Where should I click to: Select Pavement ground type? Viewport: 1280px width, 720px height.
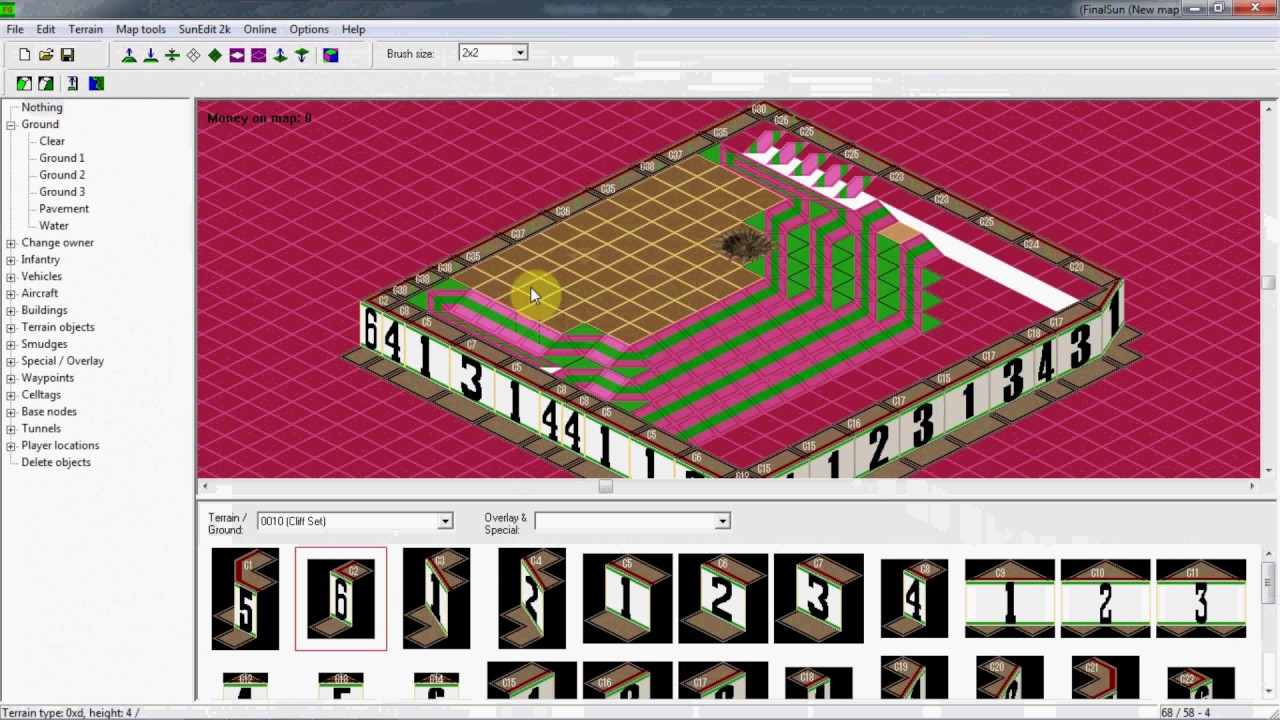pyautogui.click(x=64, y=209)
